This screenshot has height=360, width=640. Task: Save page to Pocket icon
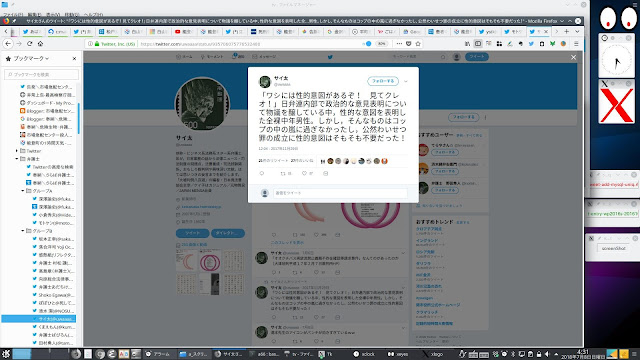pyautogui.click(x=409, y=44)
